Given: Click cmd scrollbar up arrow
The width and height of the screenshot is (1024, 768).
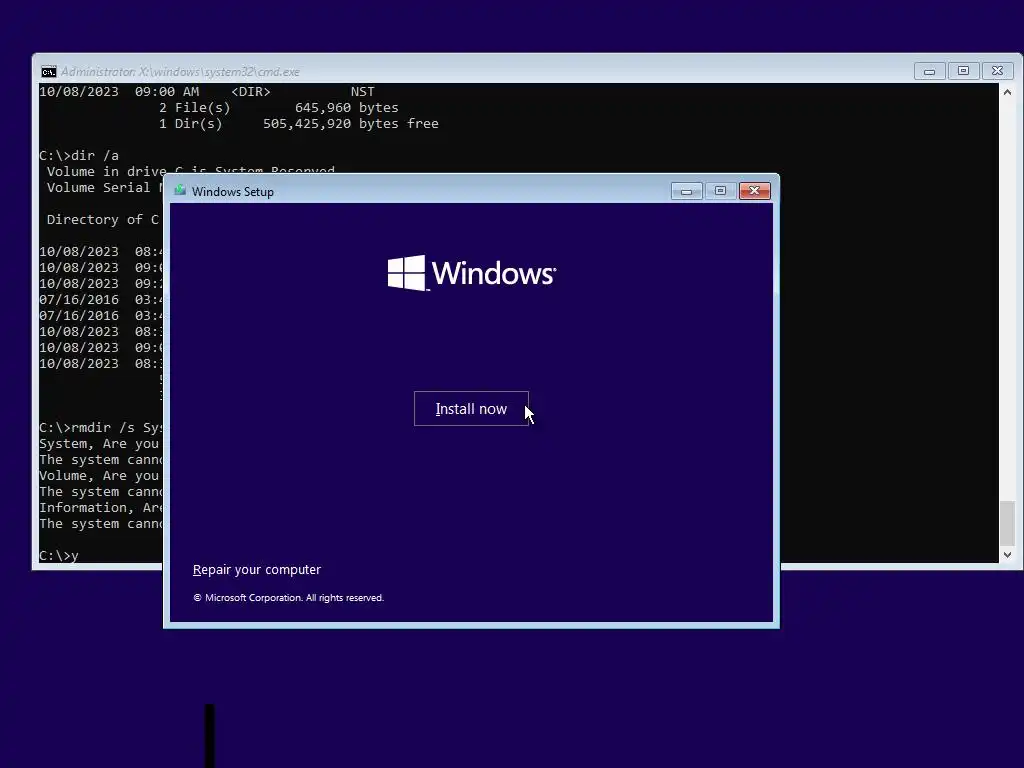Looking at the screenshot, I should point(1007,92).
